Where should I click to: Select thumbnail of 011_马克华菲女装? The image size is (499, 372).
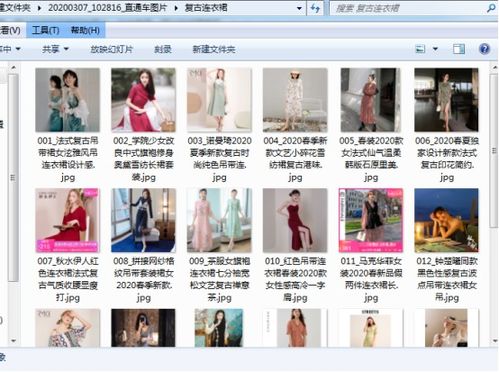coord(371,220)
